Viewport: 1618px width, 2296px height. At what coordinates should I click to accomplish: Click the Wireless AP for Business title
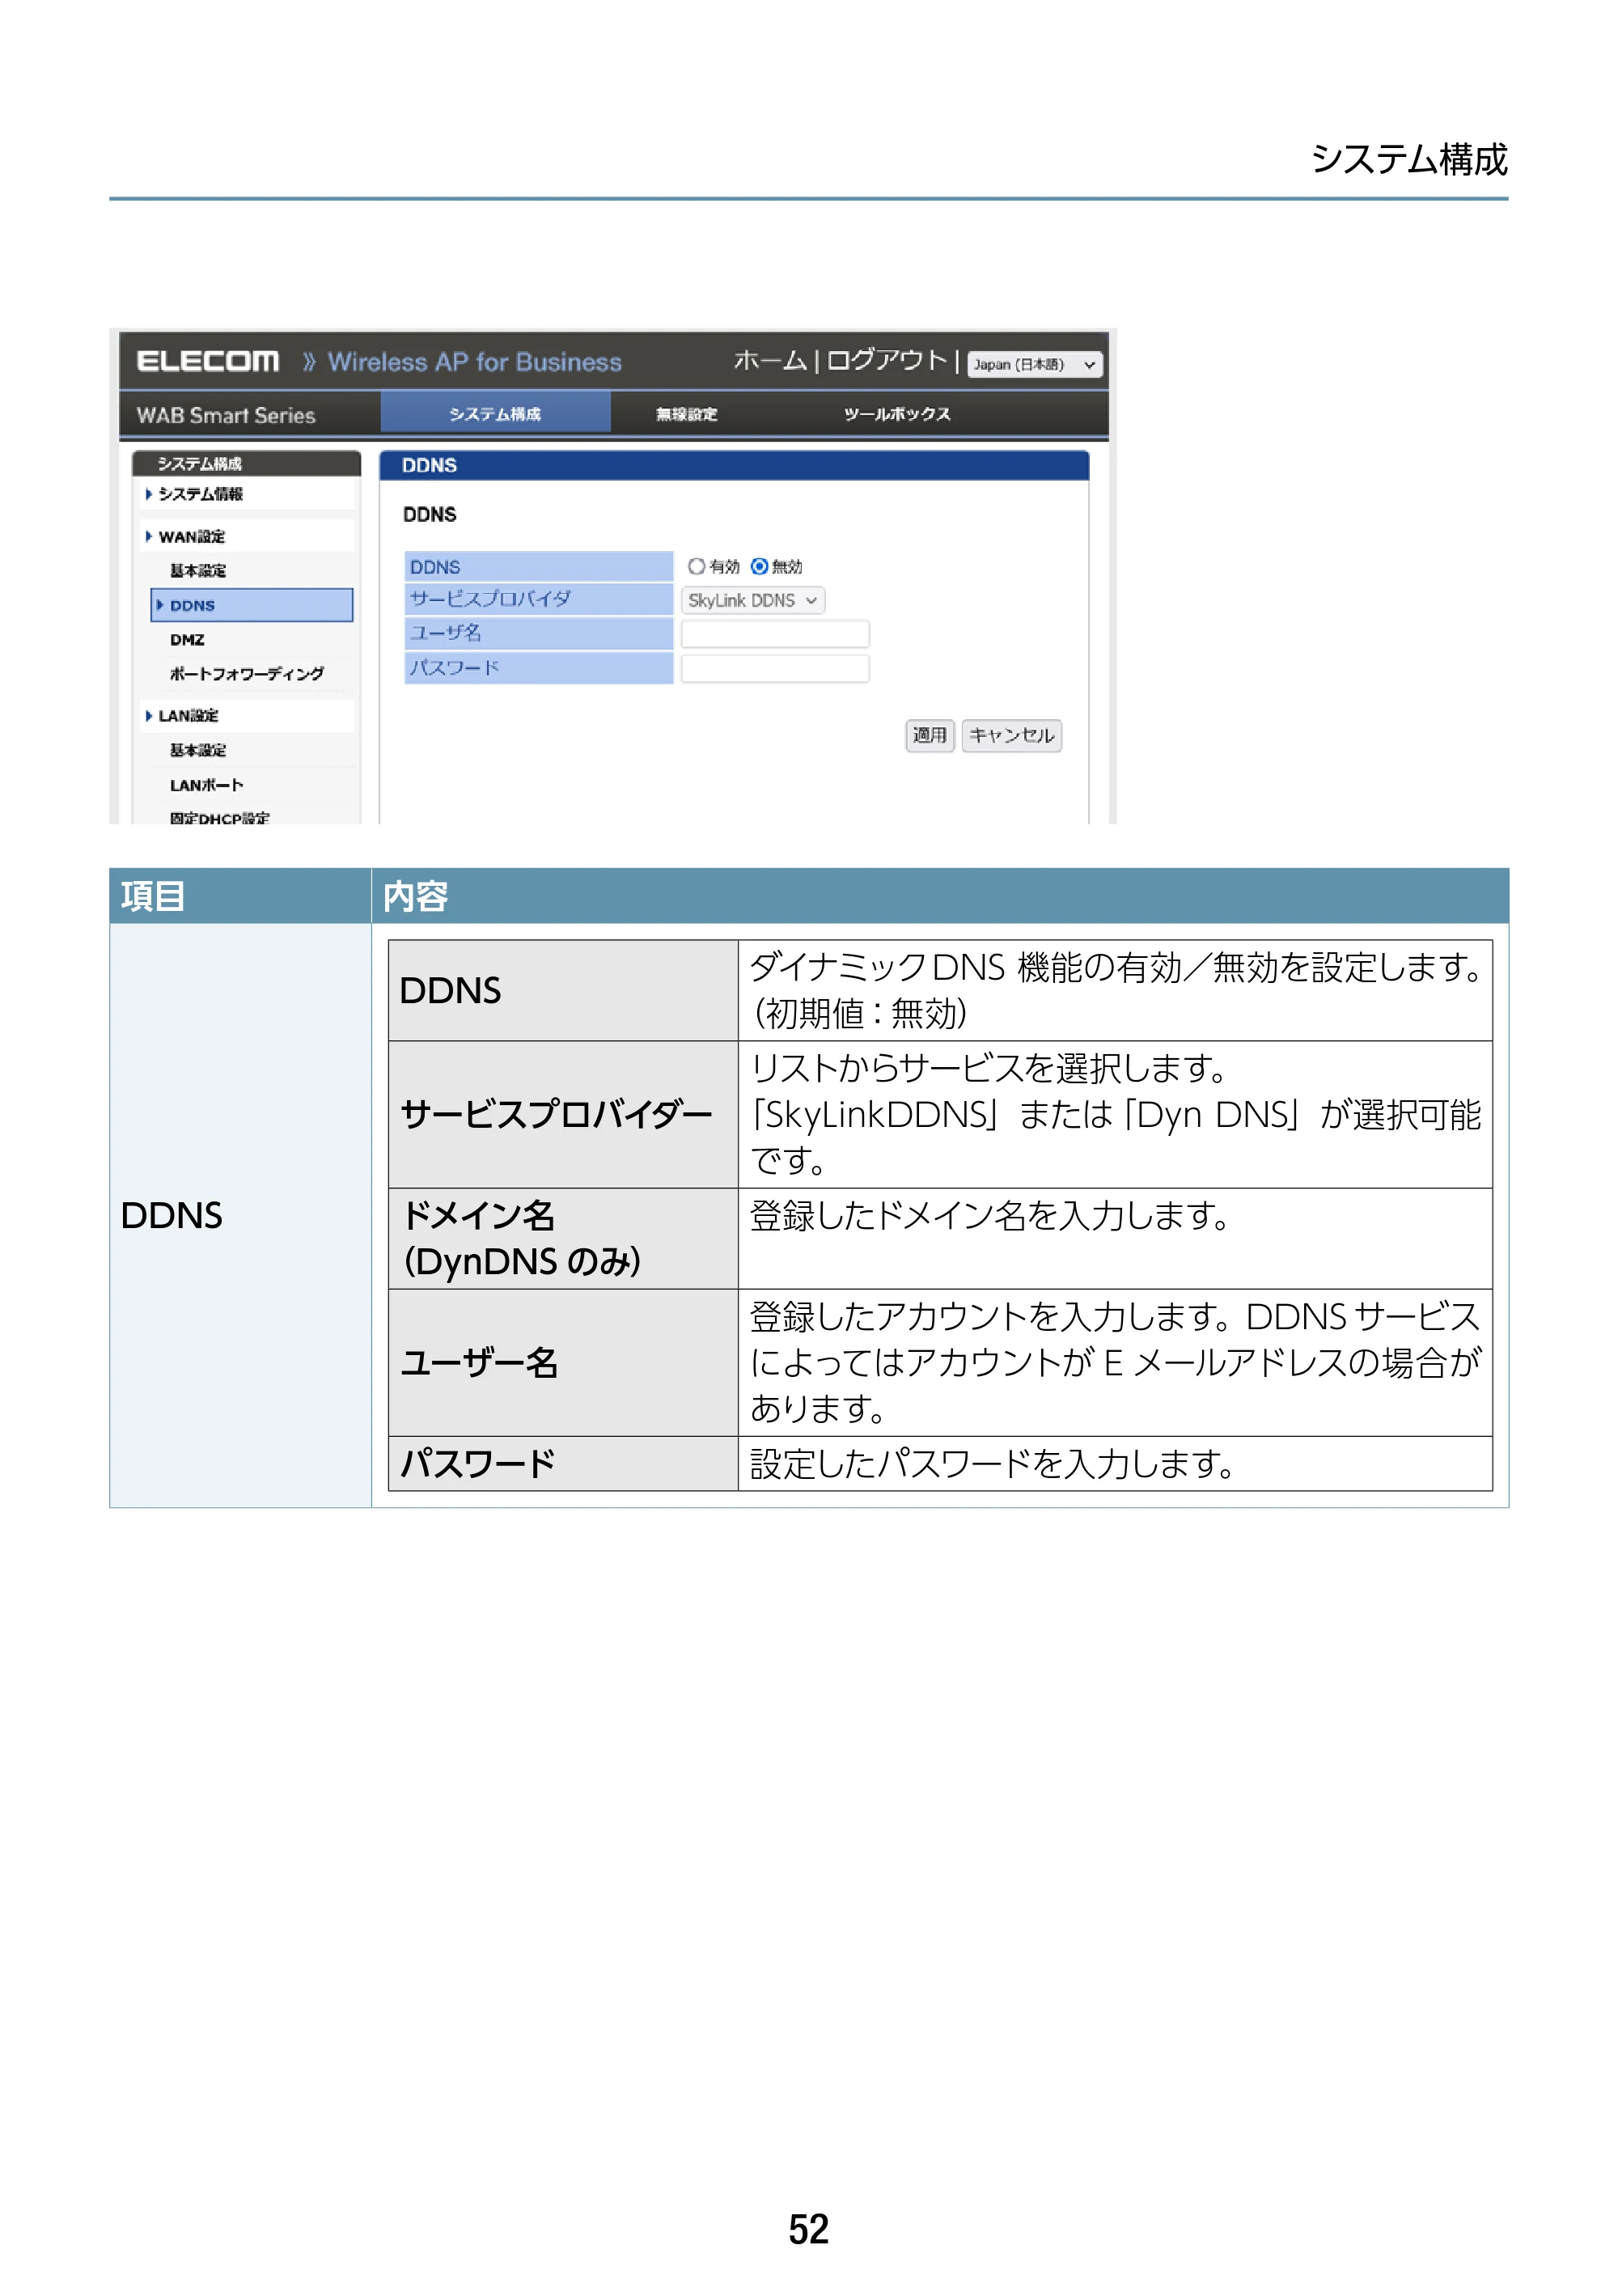pyautogui.click(x=474, y=362)
